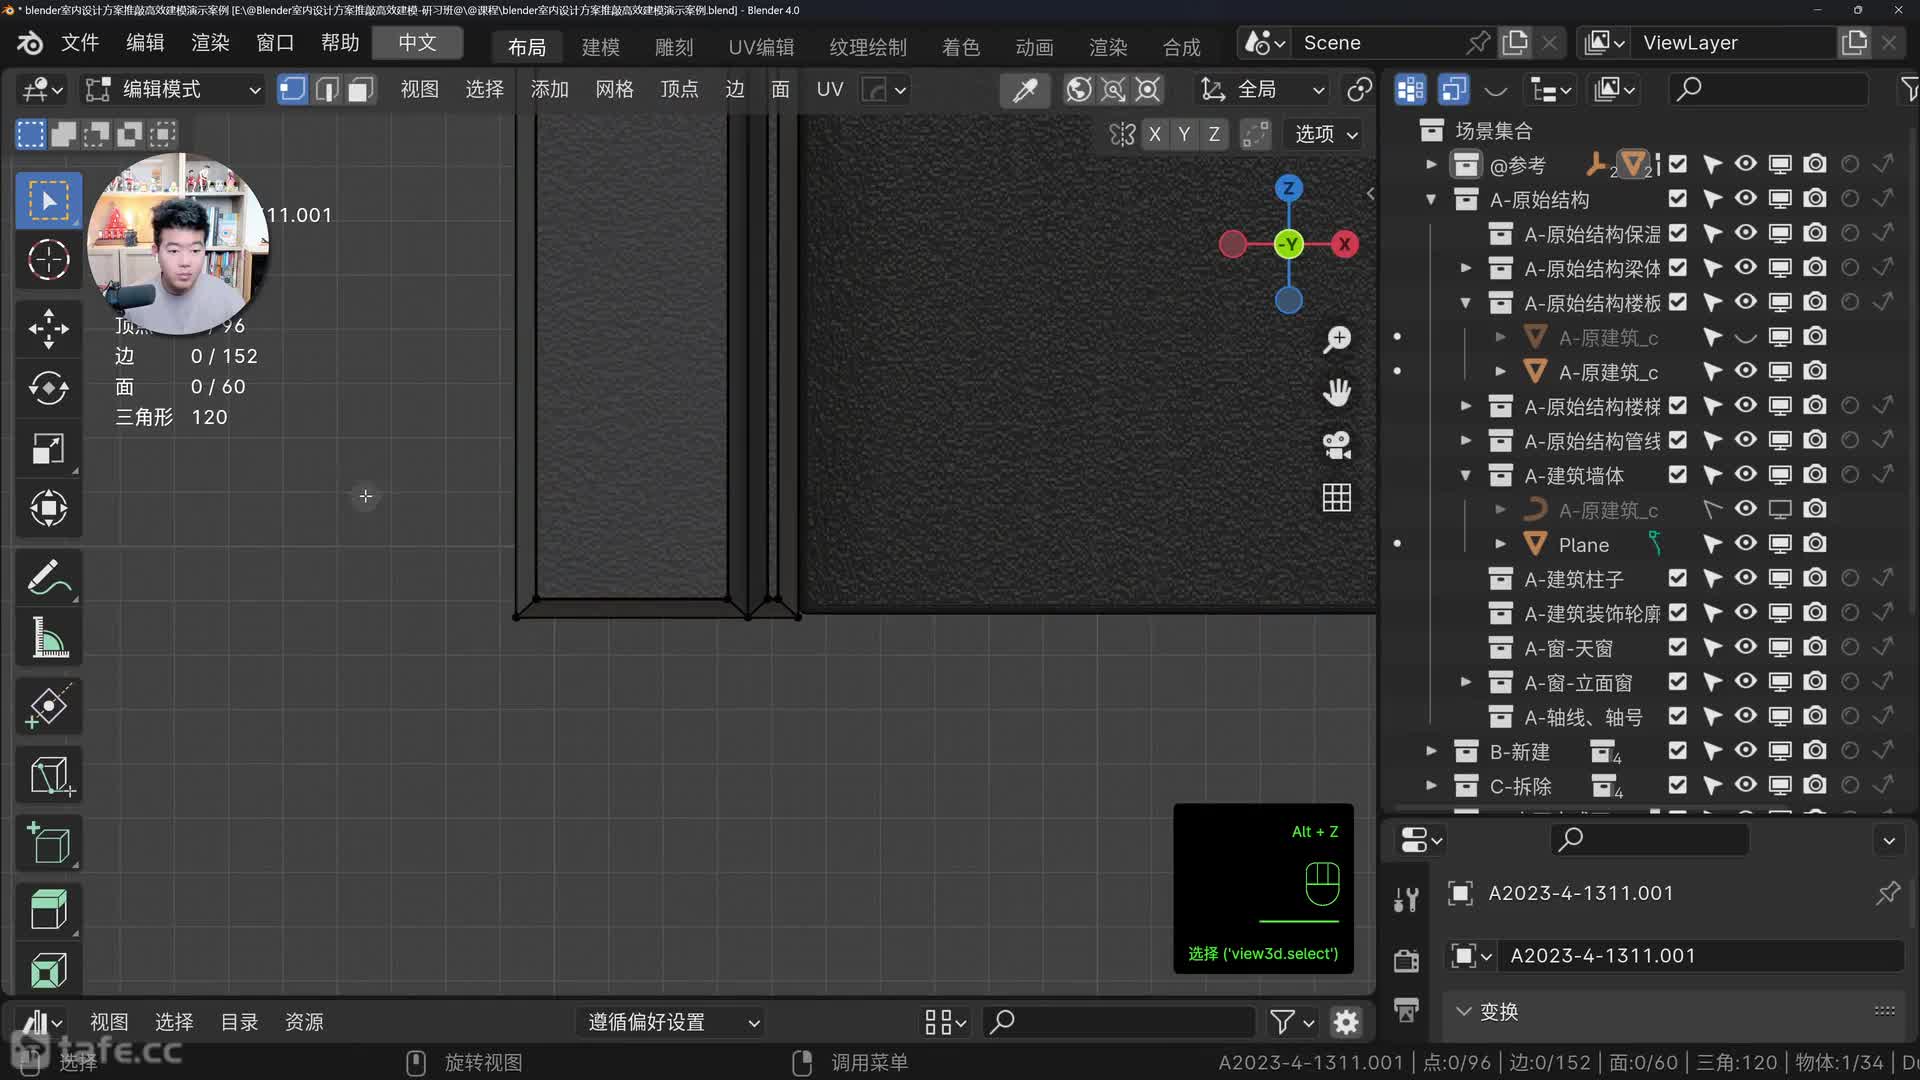Select the Rotate tool
The height and width of the screenshot is (1080, 1920).
pyautogui.click(x=48, y=388)
